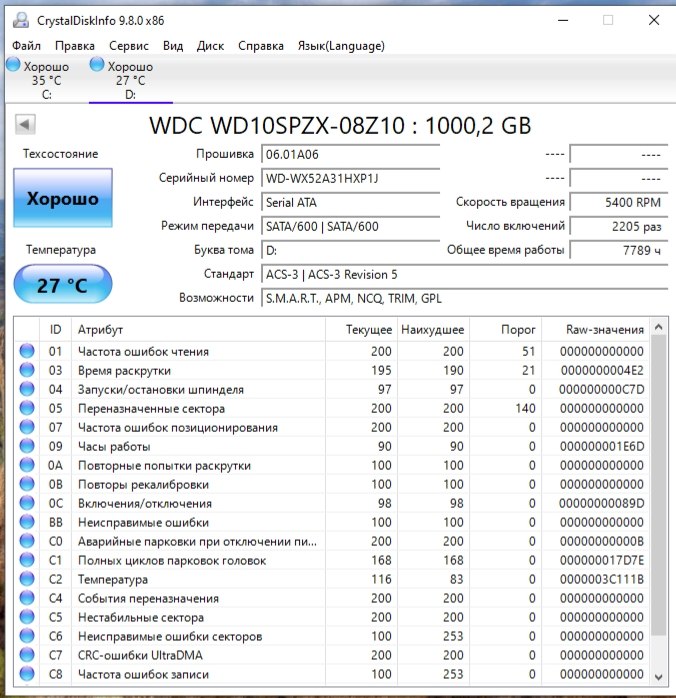Screen dimensions: 676x698
Task: Click status orb for attribute C4 reallocation events
Action: [27, 598]
